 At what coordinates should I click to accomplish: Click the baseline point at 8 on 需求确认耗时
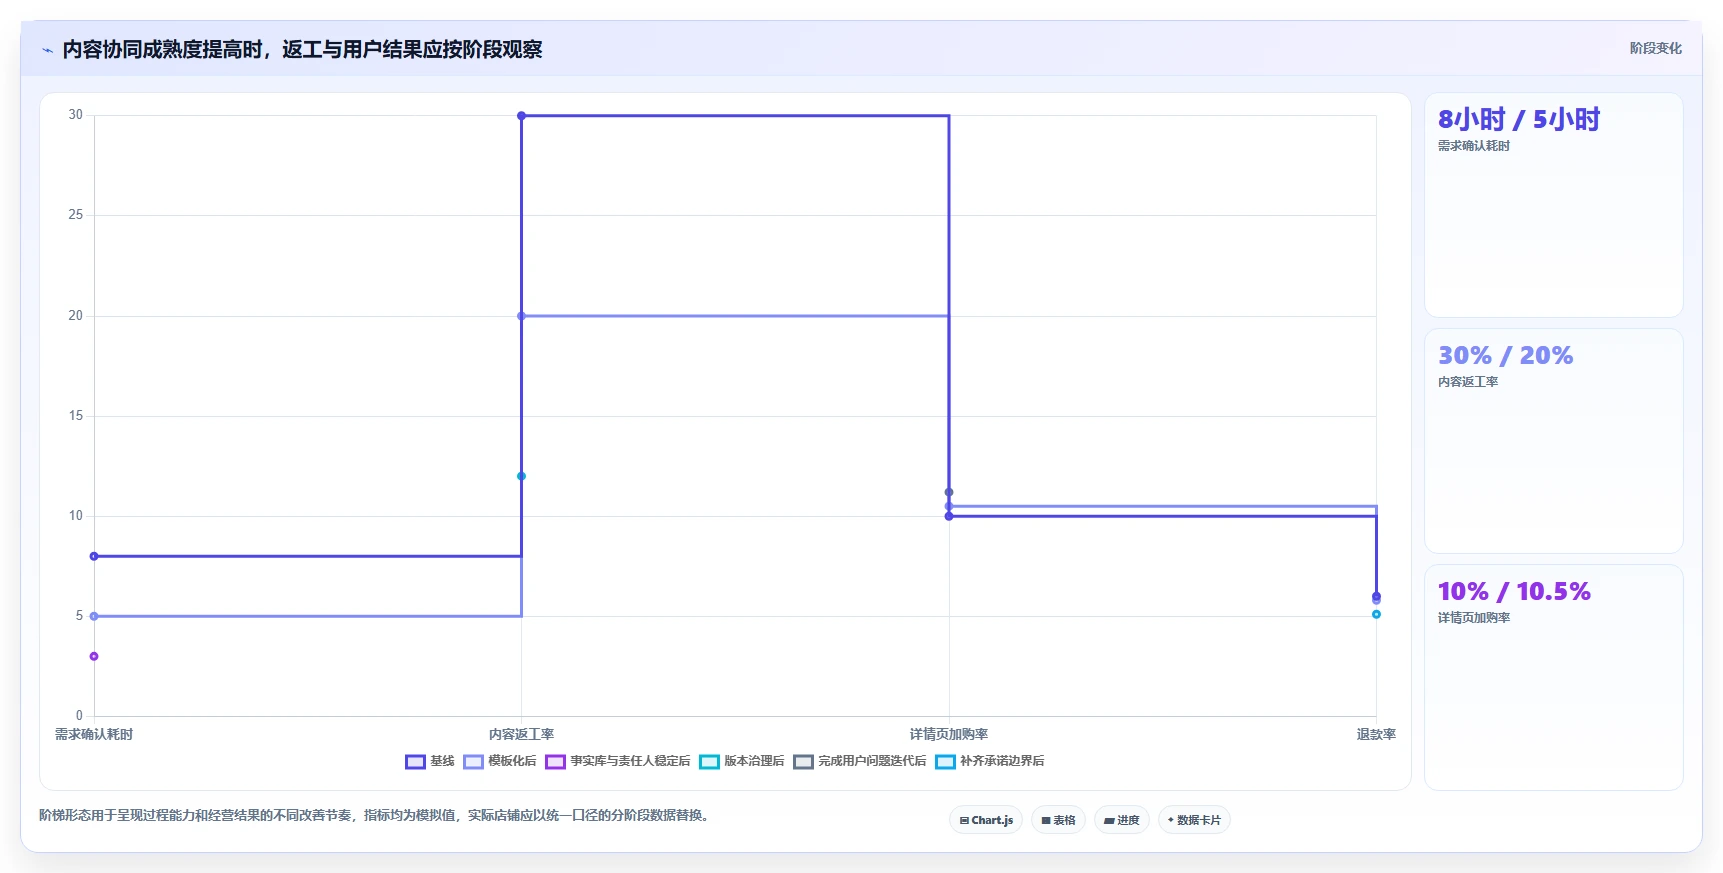(94, 556)
